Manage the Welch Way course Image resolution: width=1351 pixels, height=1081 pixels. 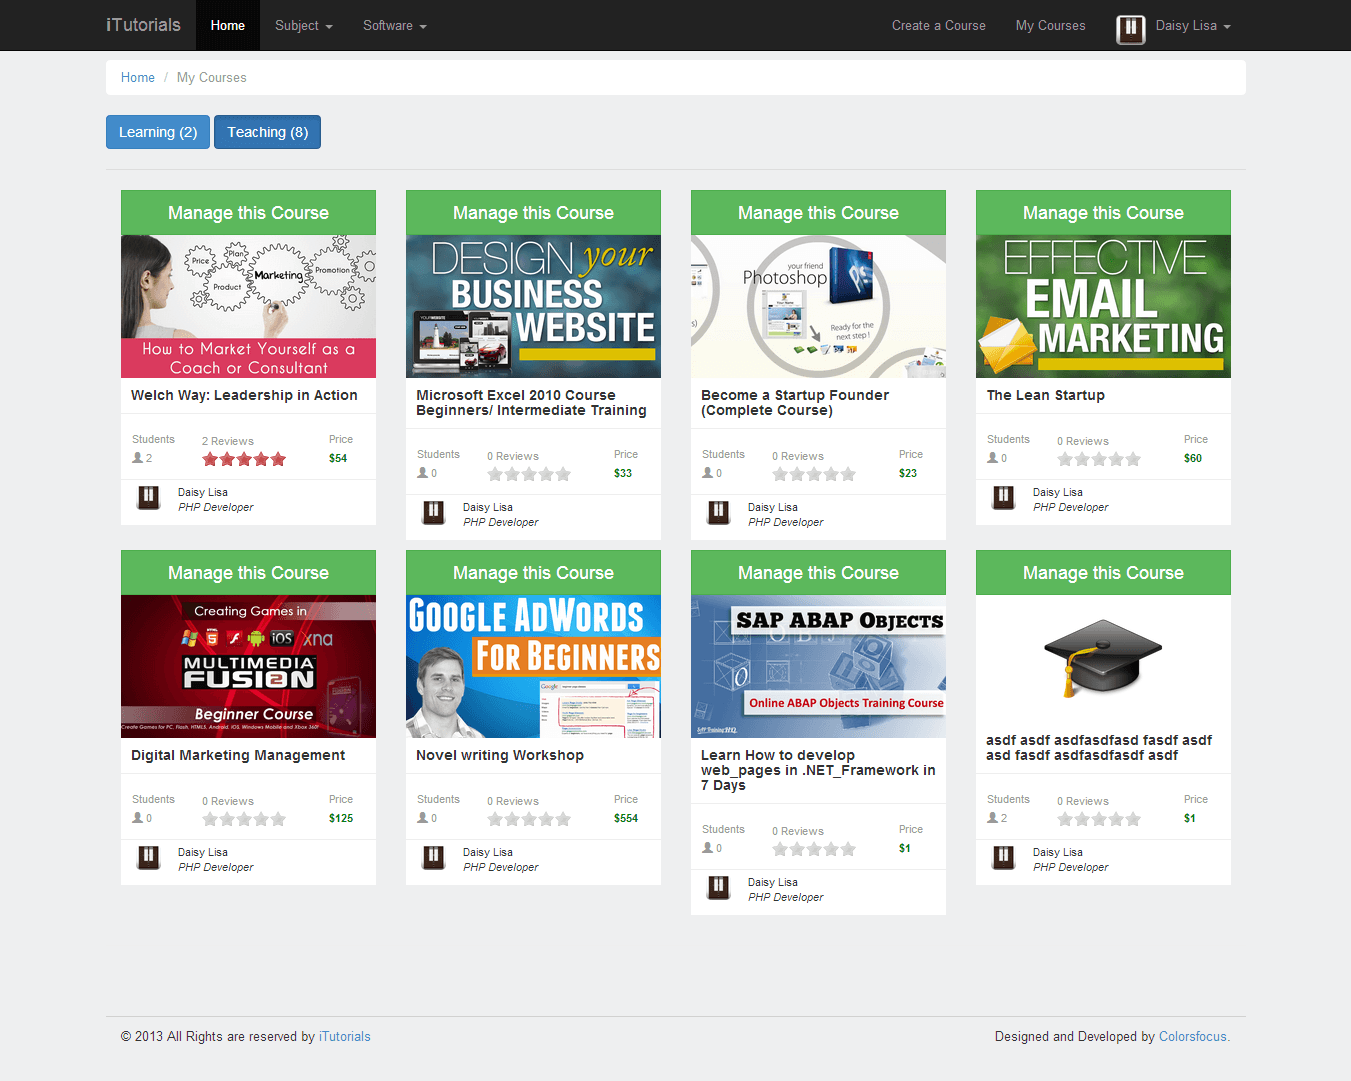248,212
